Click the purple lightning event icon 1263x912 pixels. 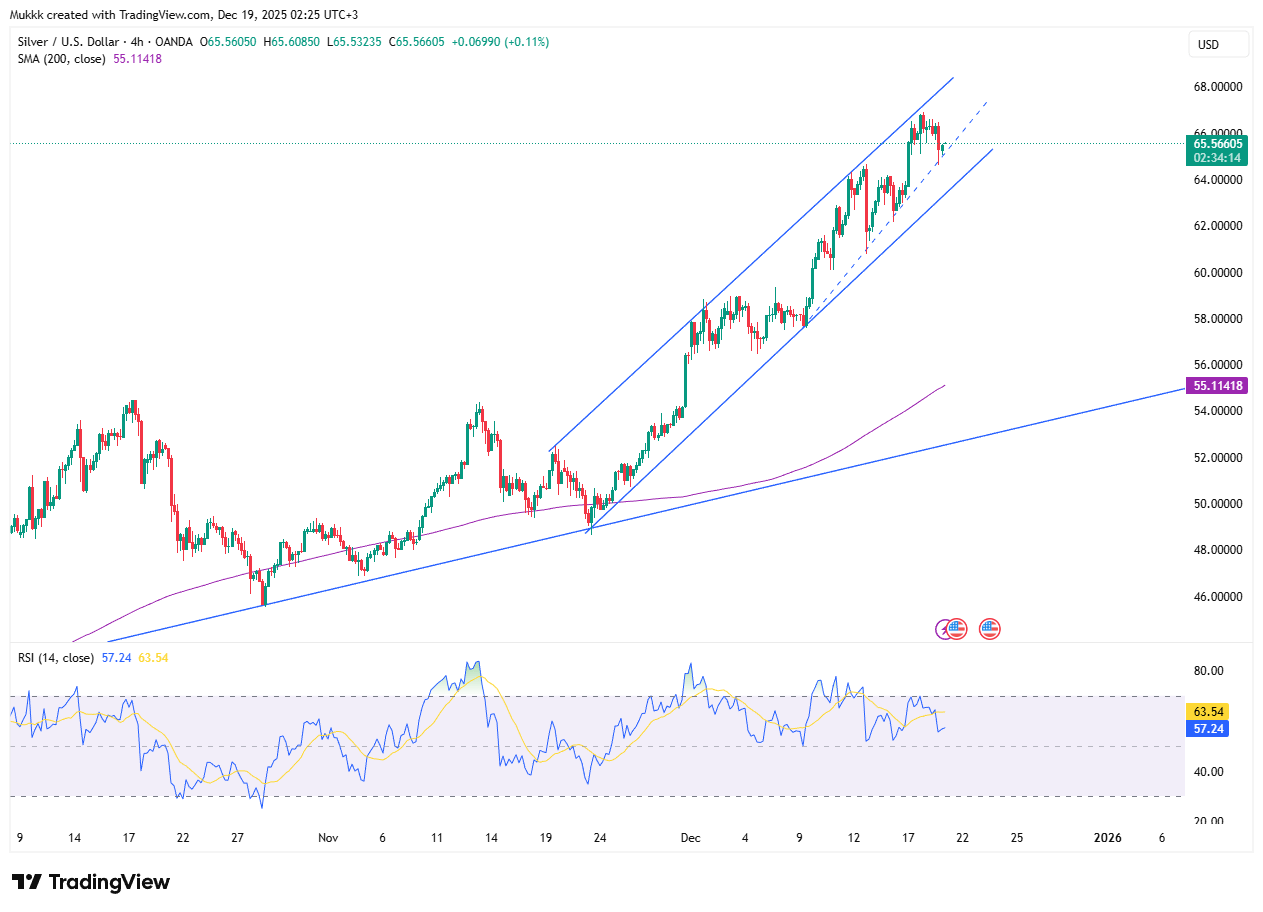(x=943, y=629)
